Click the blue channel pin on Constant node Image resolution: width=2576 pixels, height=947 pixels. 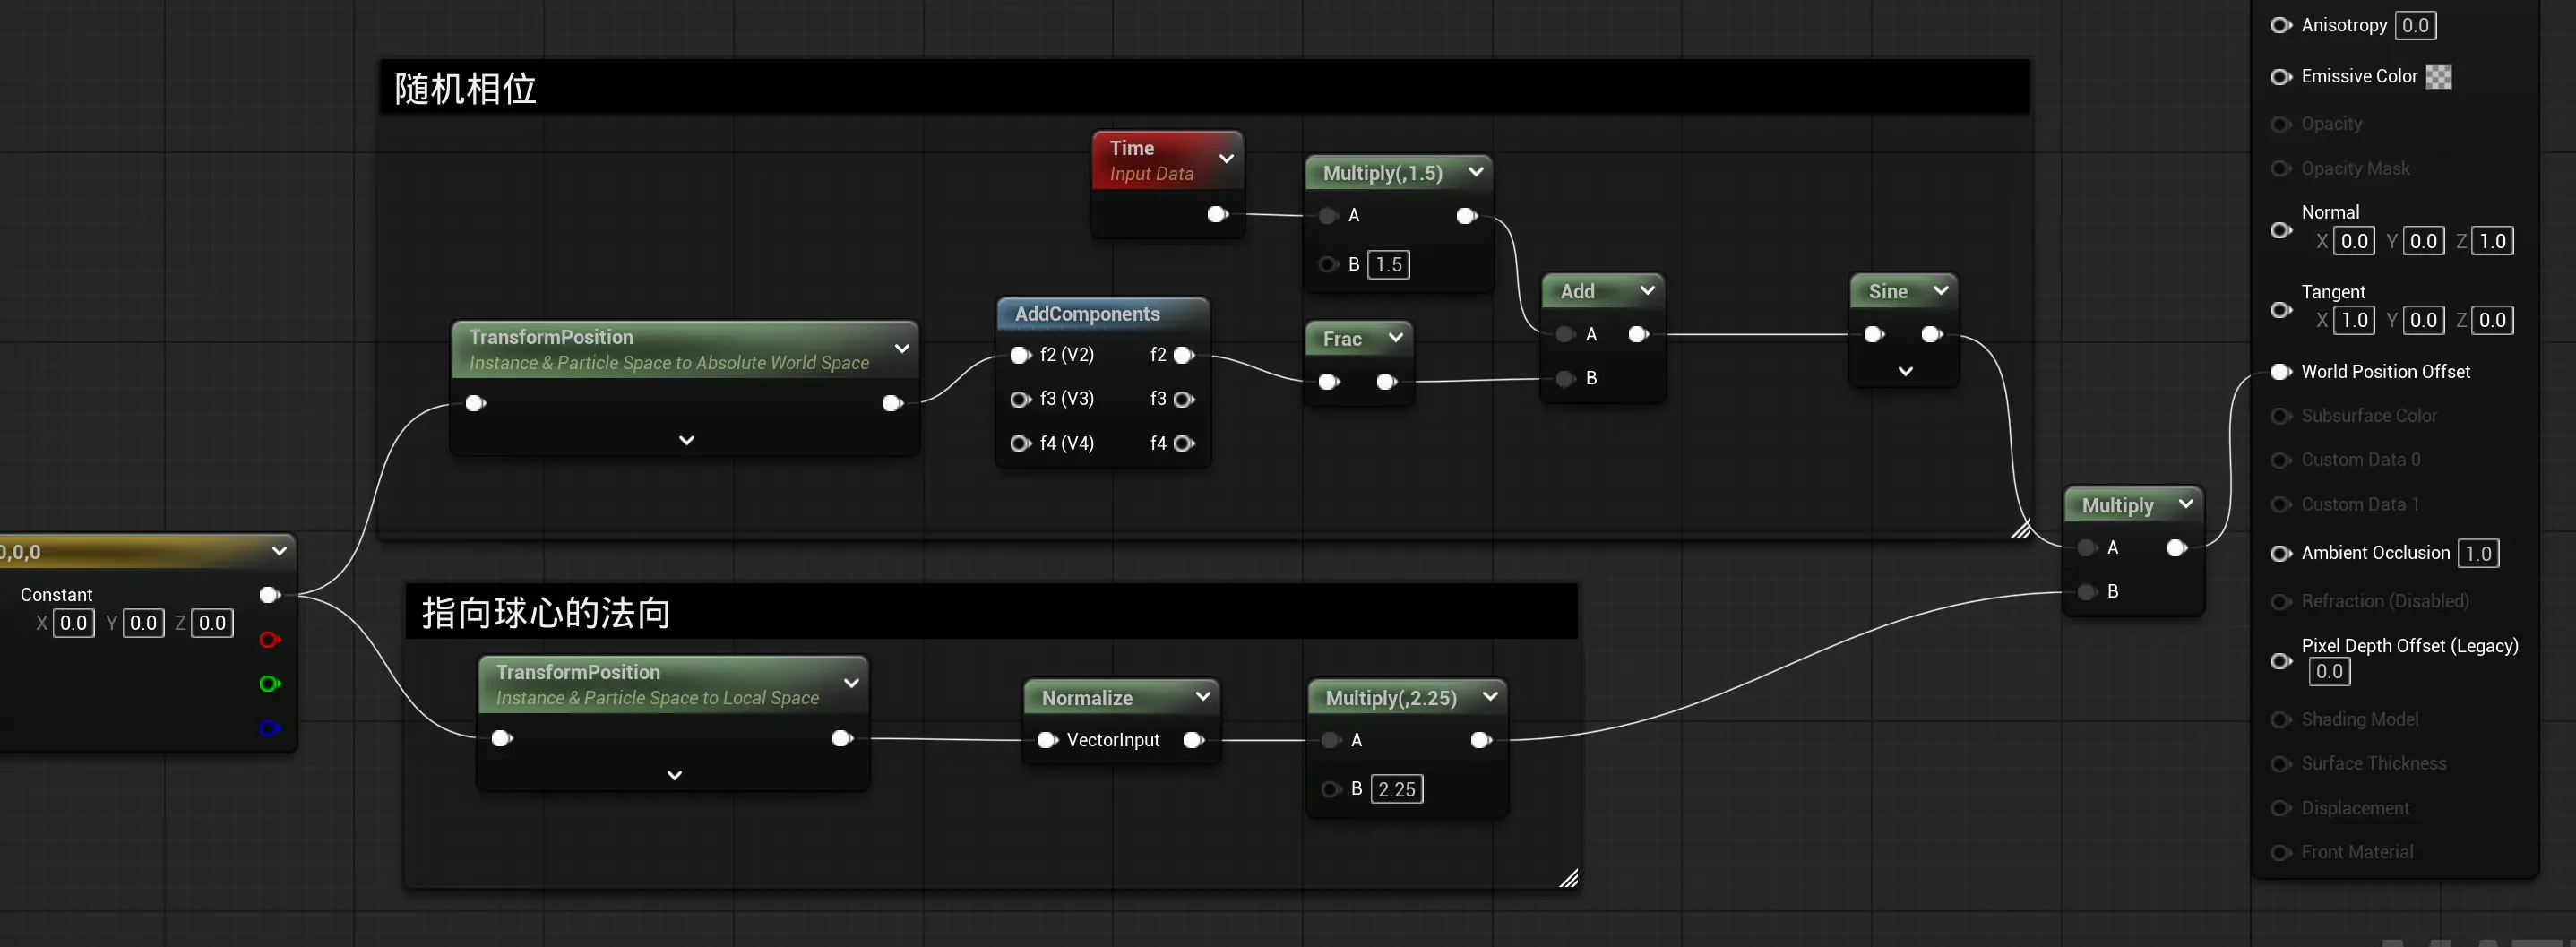(269, 728)
